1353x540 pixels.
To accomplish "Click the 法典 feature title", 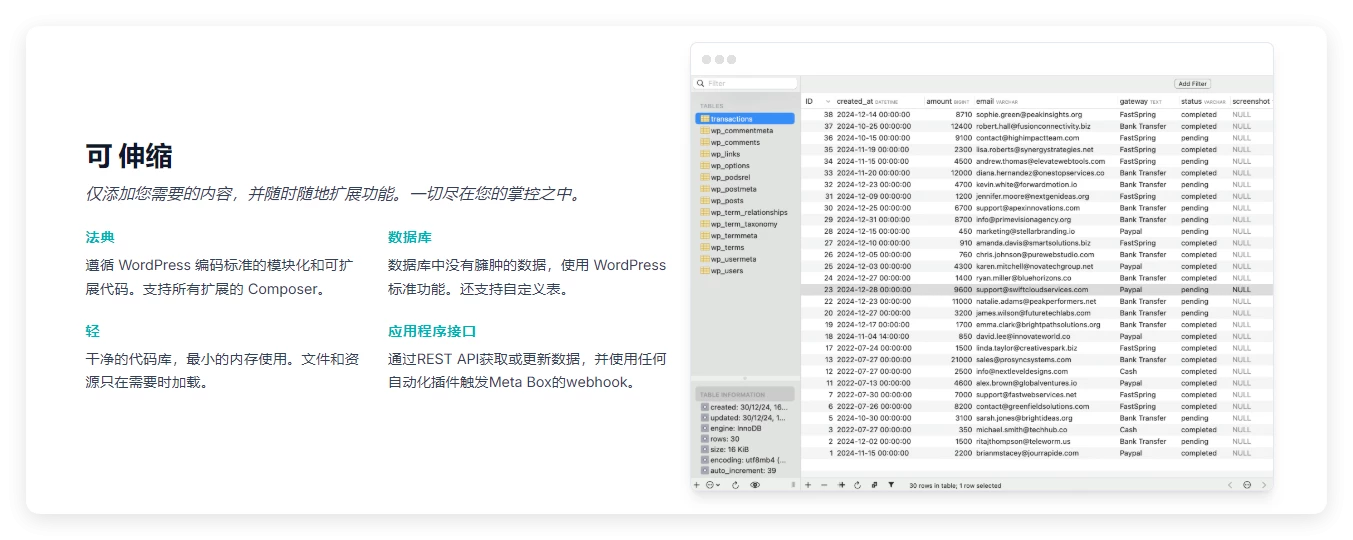I will [101, 237].
